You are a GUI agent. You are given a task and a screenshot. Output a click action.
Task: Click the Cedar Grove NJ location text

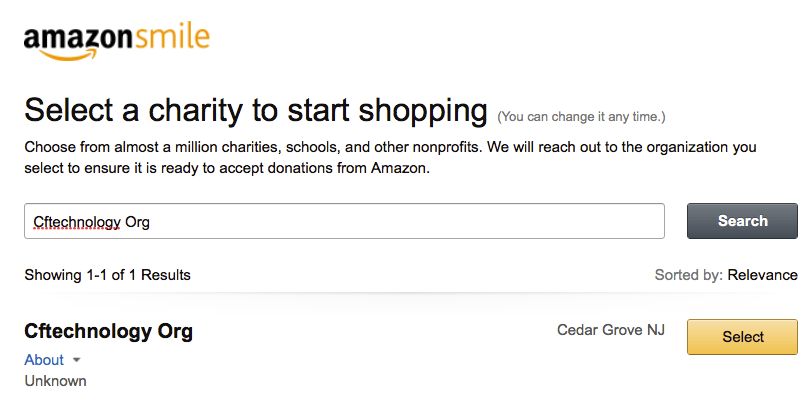(x=611, y=329)
